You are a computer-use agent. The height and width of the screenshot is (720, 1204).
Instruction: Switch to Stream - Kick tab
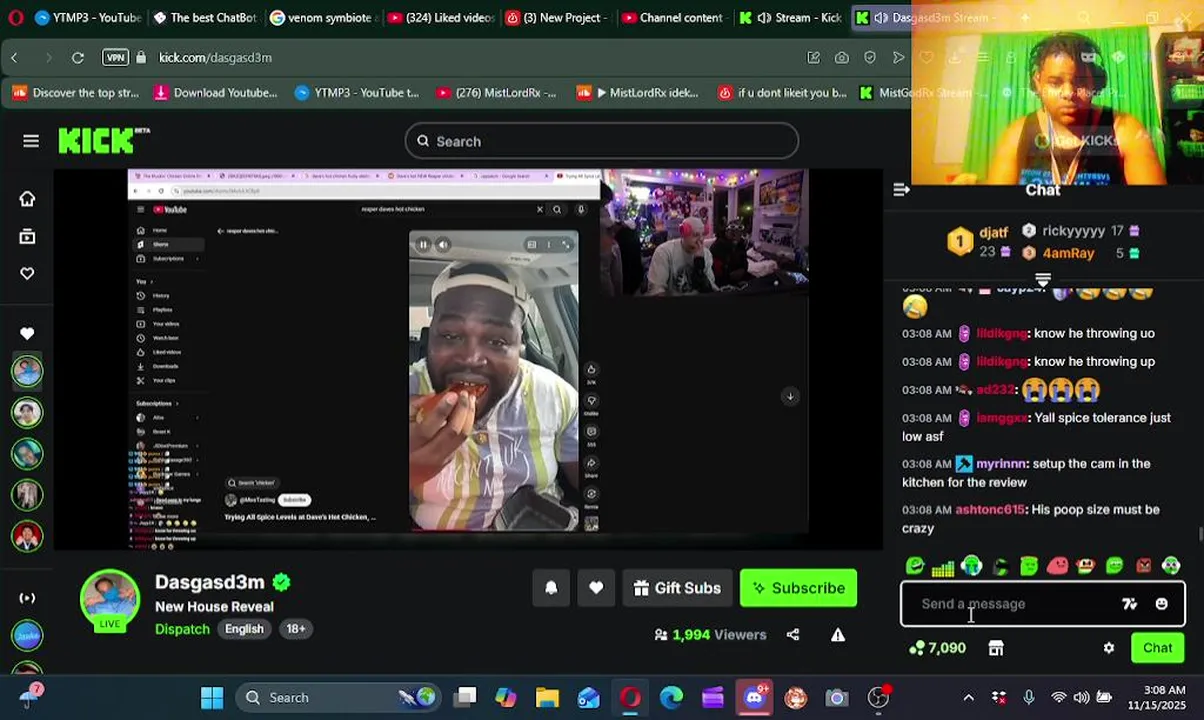point(791,18)
